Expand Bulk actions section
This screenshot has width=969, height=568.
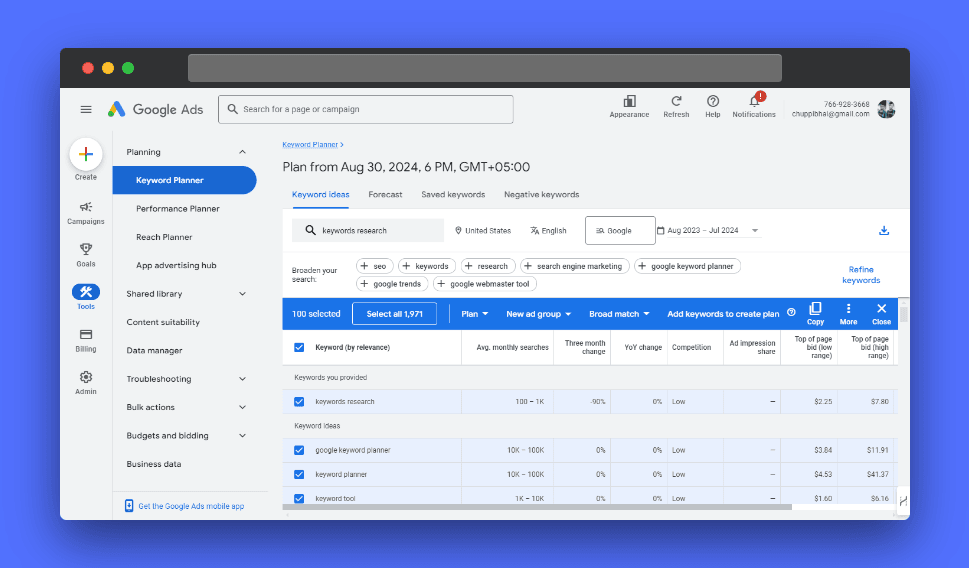click(x=242, y=407)
